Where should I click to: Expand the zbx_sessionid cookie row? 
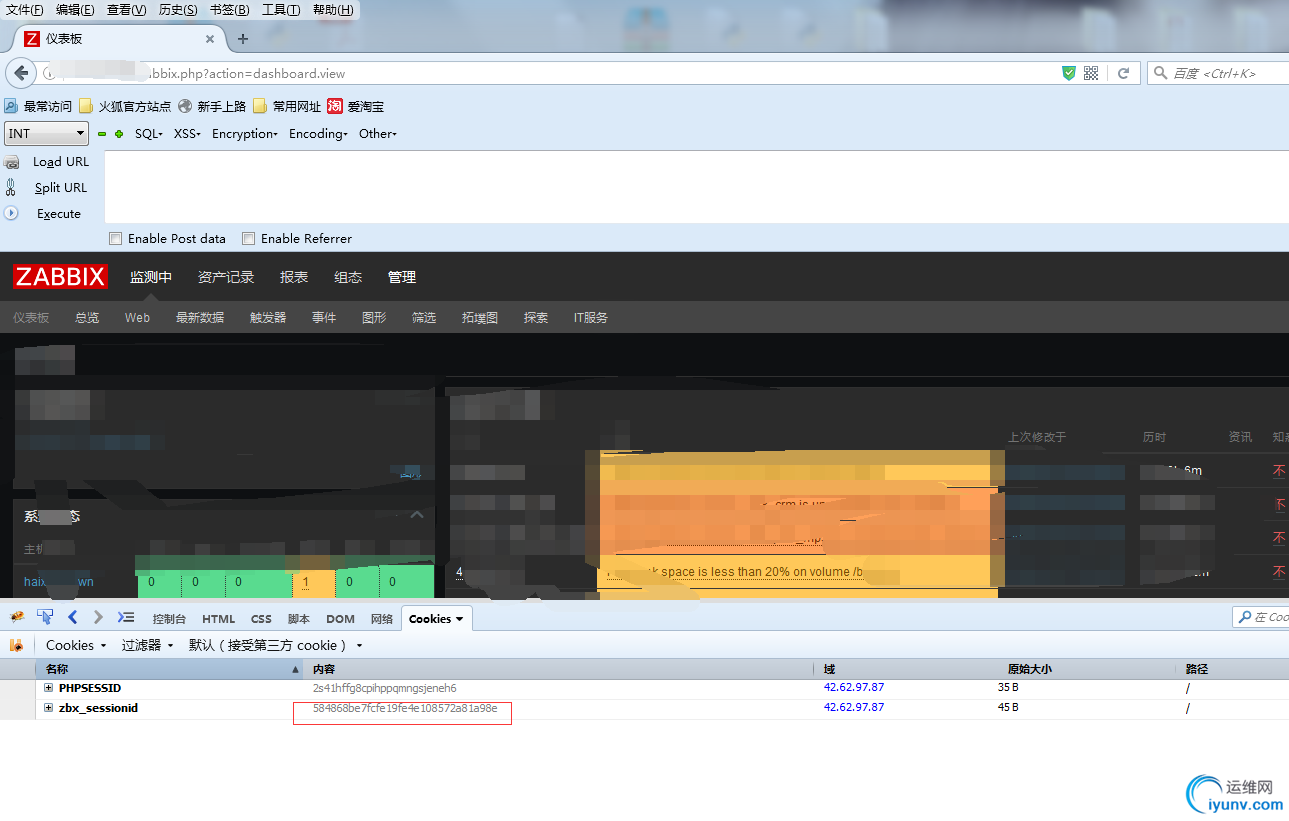pyautogui.click(x=48, y=708)
